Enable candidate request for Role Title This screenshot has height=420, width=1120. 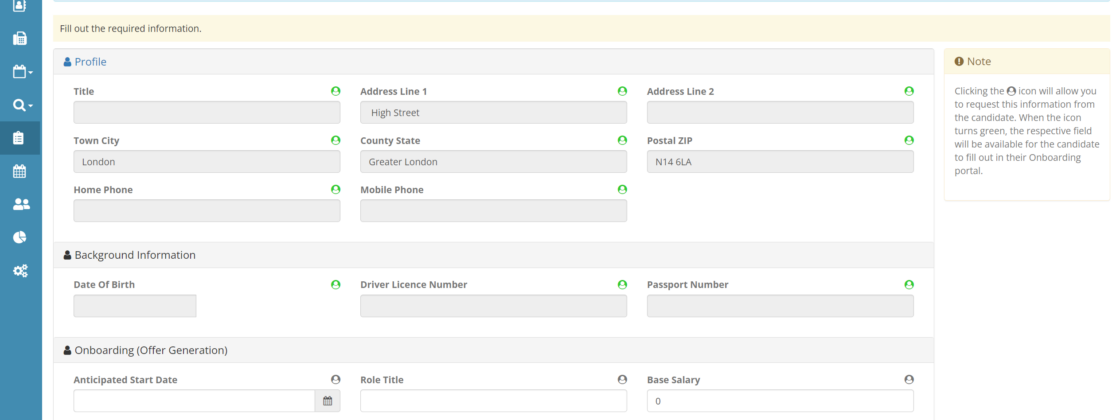[622, 380]
